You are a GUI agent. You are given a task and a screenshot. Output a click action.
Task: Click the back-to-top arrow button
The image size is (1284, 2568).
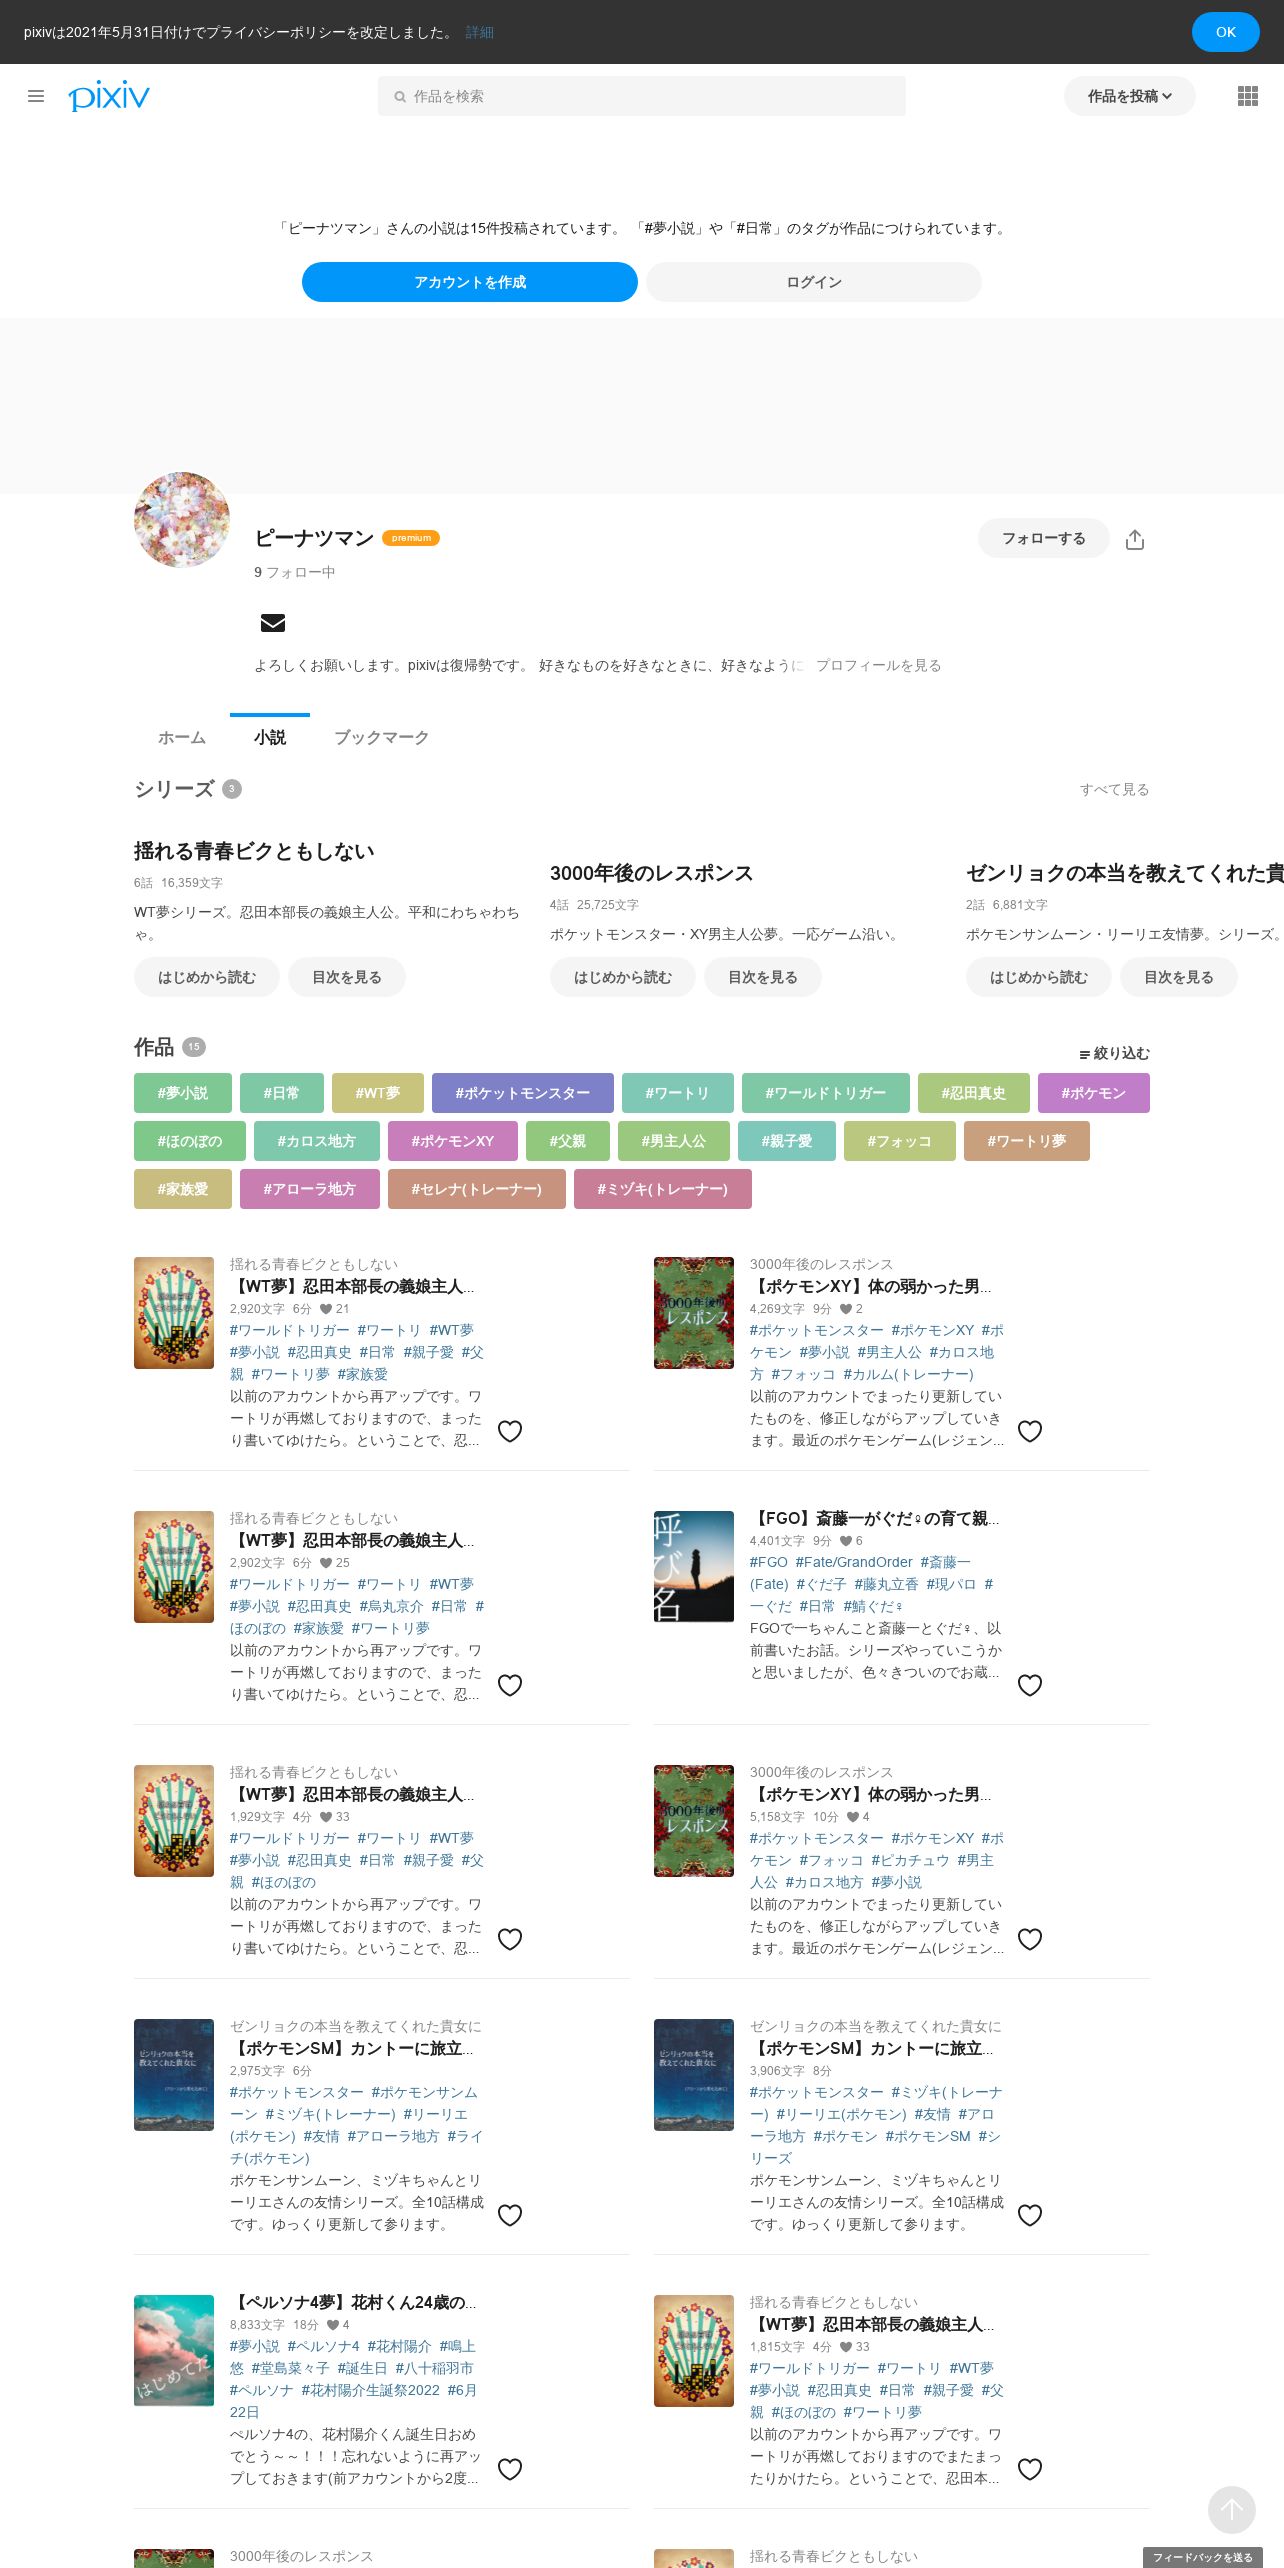[1231, 2509]
